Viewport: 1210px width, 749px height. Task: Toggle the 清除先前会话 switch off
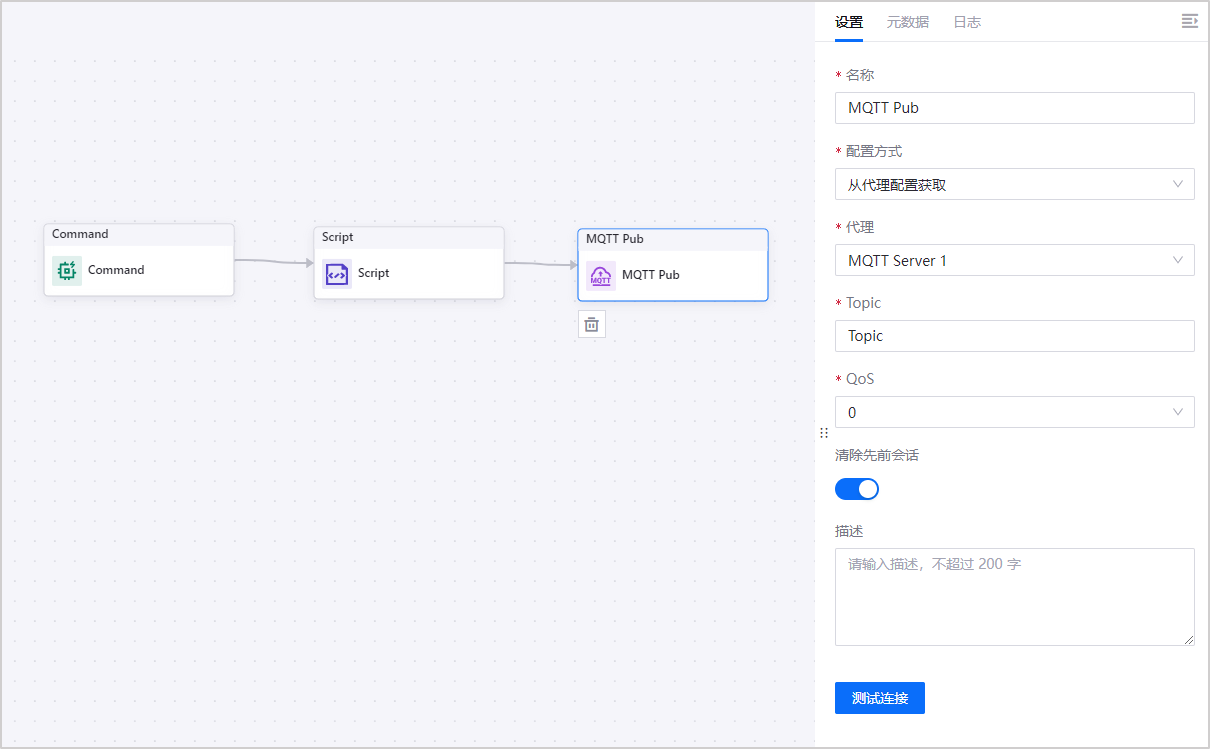coord(857,489)
